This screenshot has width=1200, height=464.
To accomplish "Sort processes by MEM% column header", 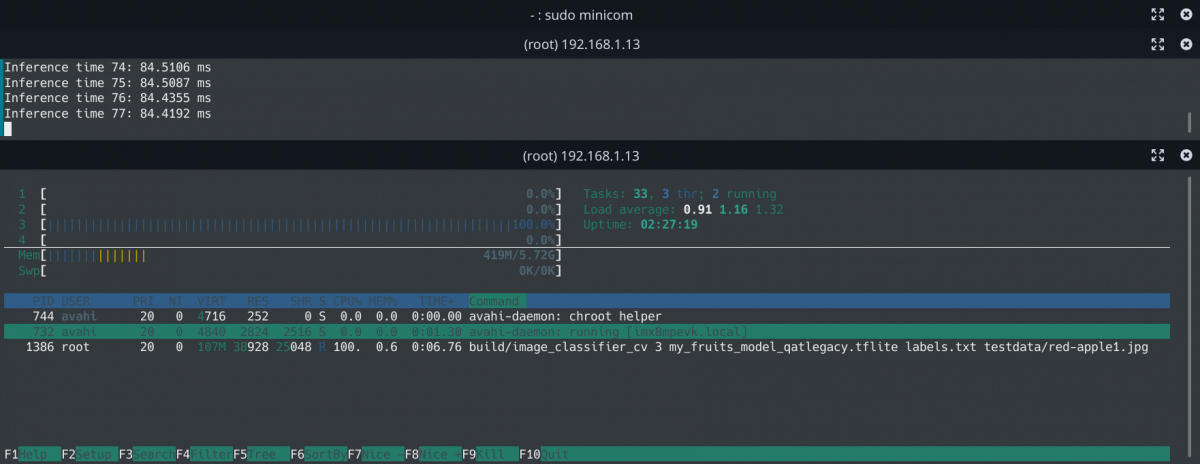I will pos(382,301).
